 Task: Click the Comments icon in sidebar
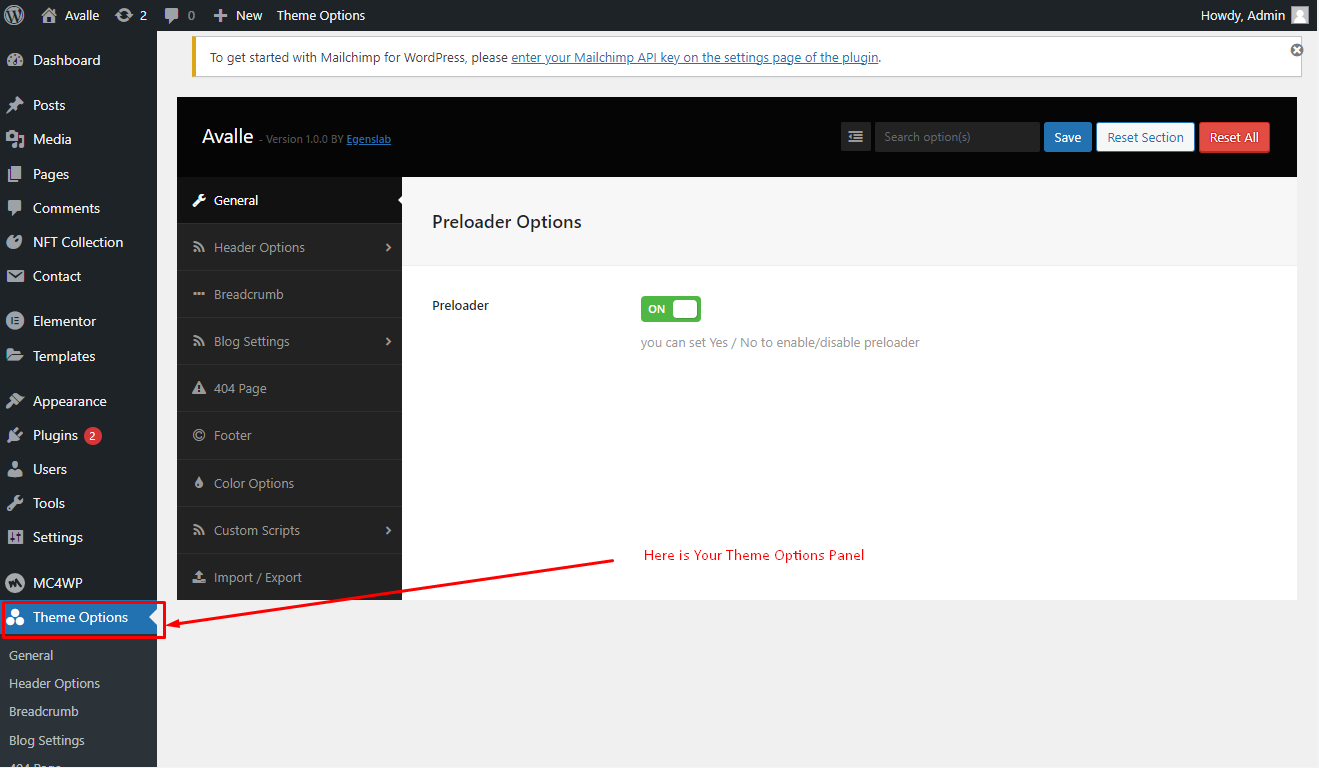[x=15, y=208]
